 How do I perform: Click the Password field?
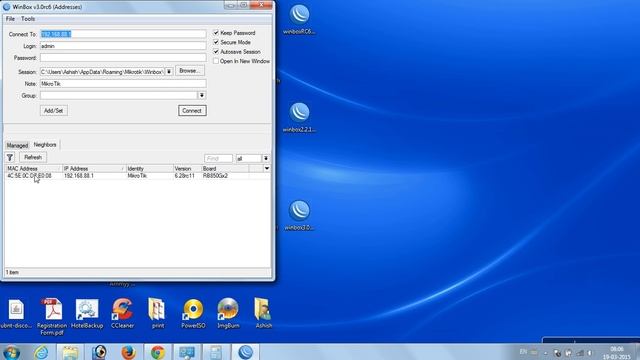(x=123, y=58)
